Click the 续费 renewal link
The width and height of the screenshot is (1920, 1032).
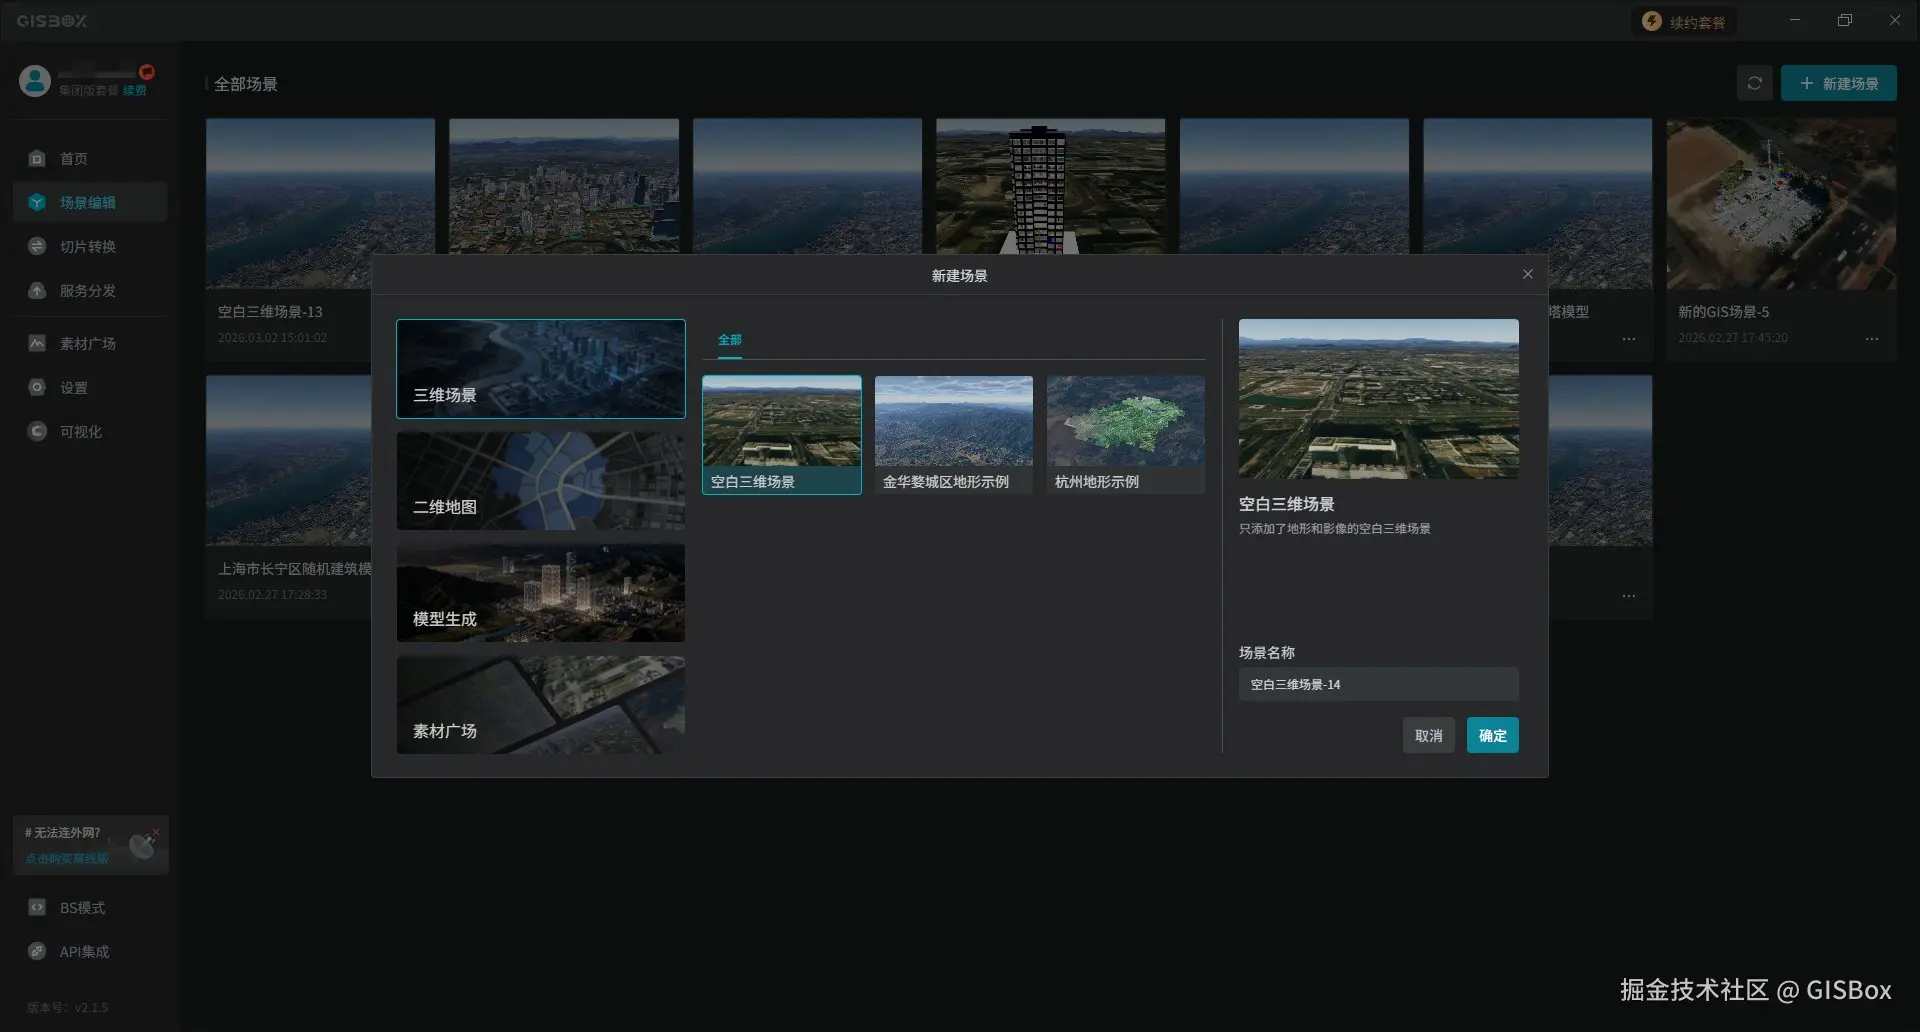click(134, 90)
